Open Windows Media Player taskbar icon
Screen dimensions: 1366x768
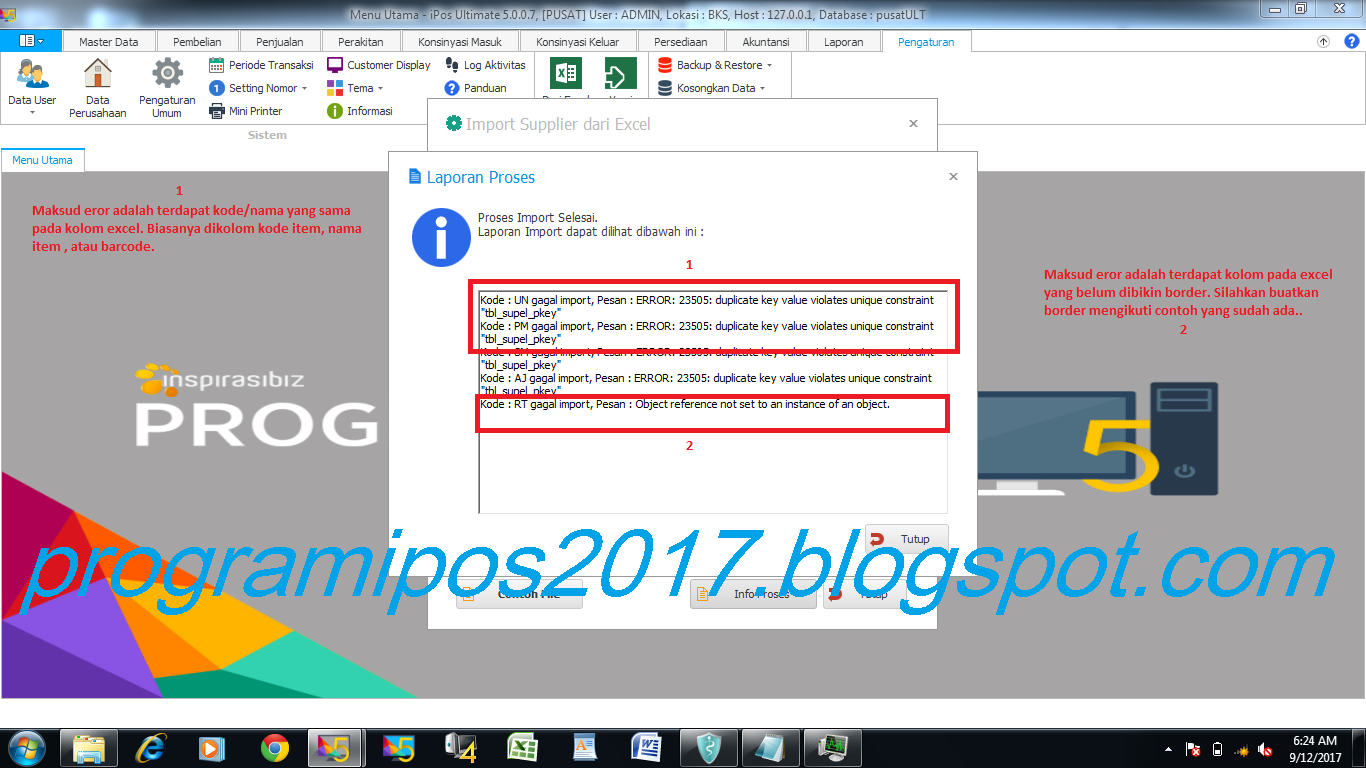tap(213, 748)
